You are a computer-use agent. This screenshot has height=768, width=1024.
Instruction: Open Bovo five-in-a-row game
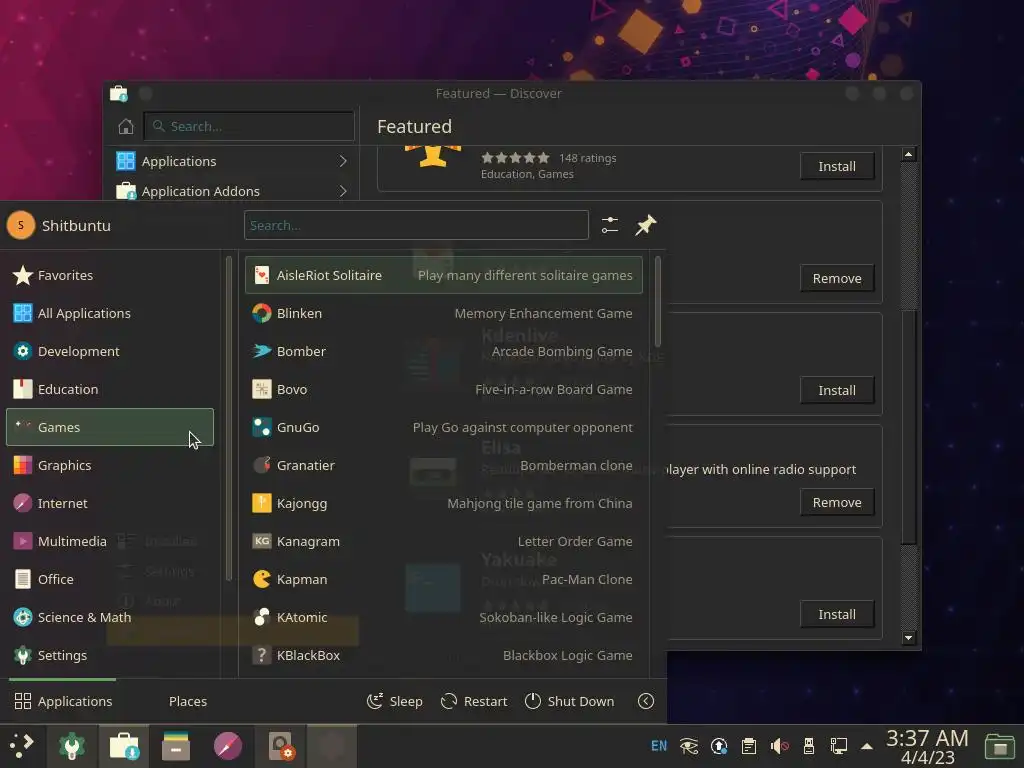pyautogui.click(x=443, y=389)
